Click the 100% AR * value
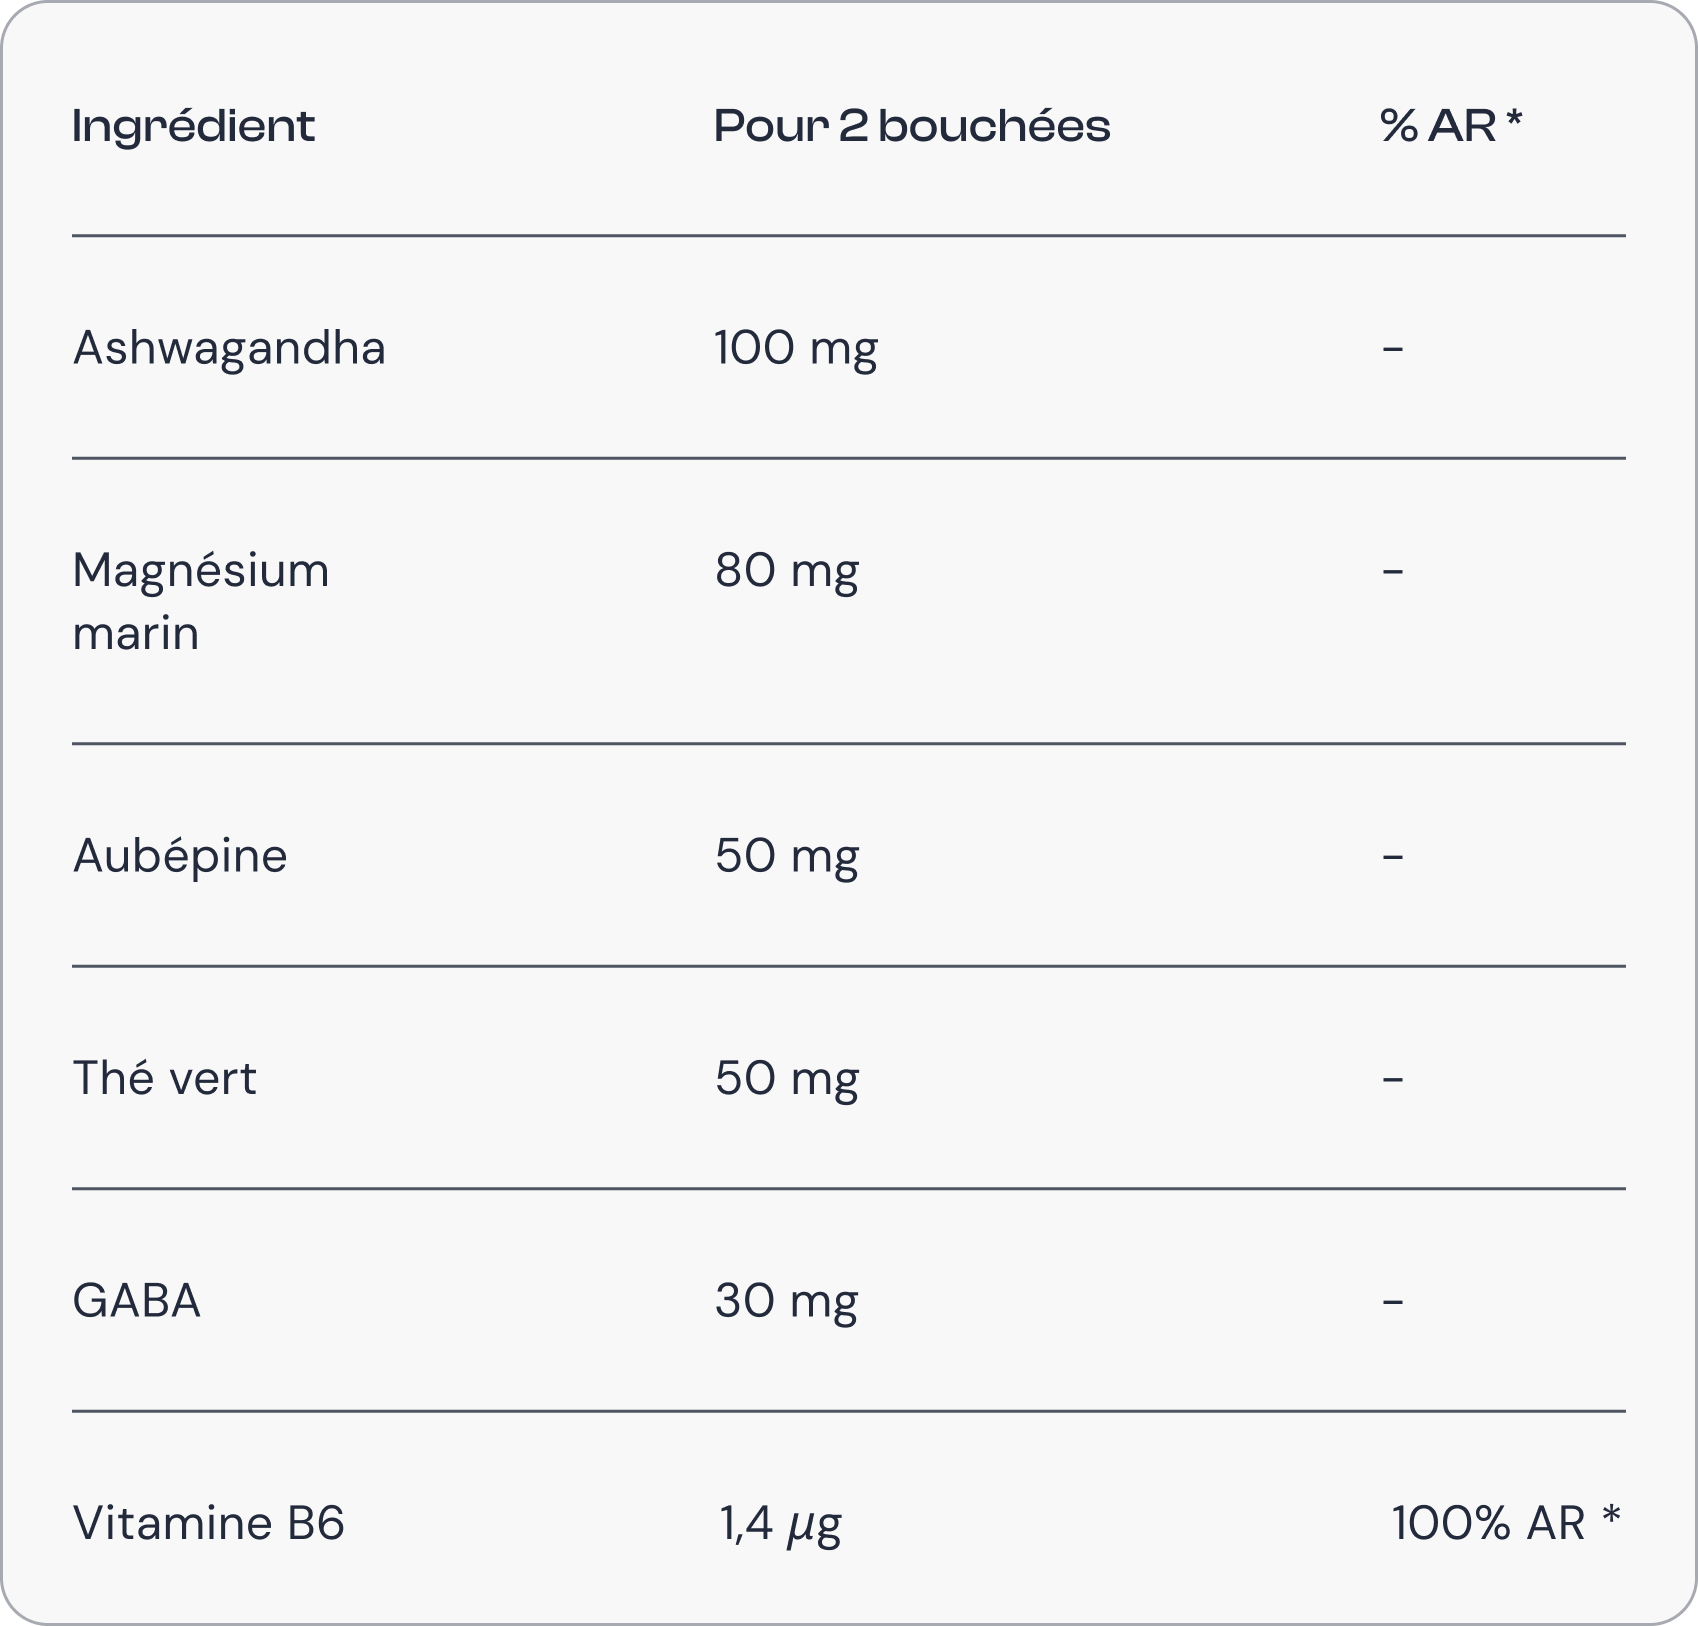 [1505, 1524]
